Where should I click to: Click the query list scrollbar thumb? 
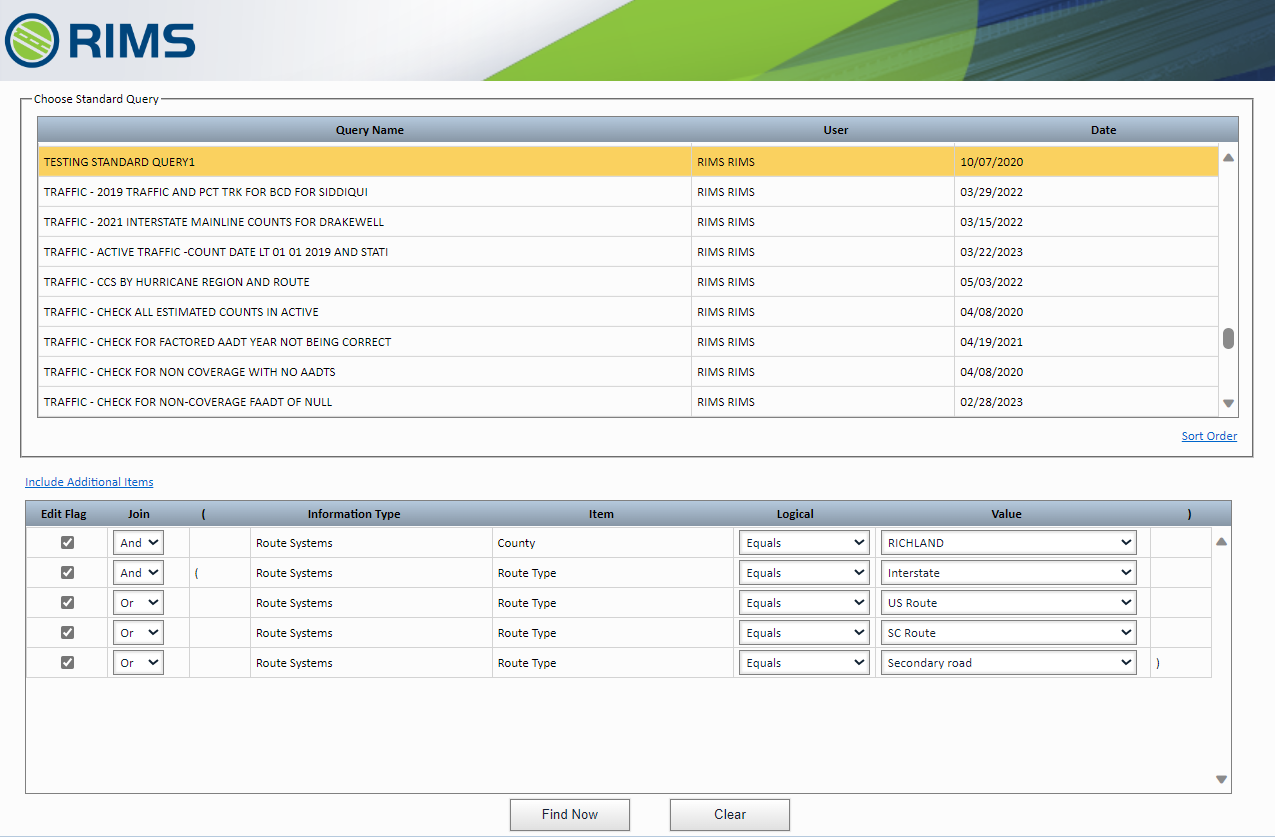click(x=1228, y=338)
